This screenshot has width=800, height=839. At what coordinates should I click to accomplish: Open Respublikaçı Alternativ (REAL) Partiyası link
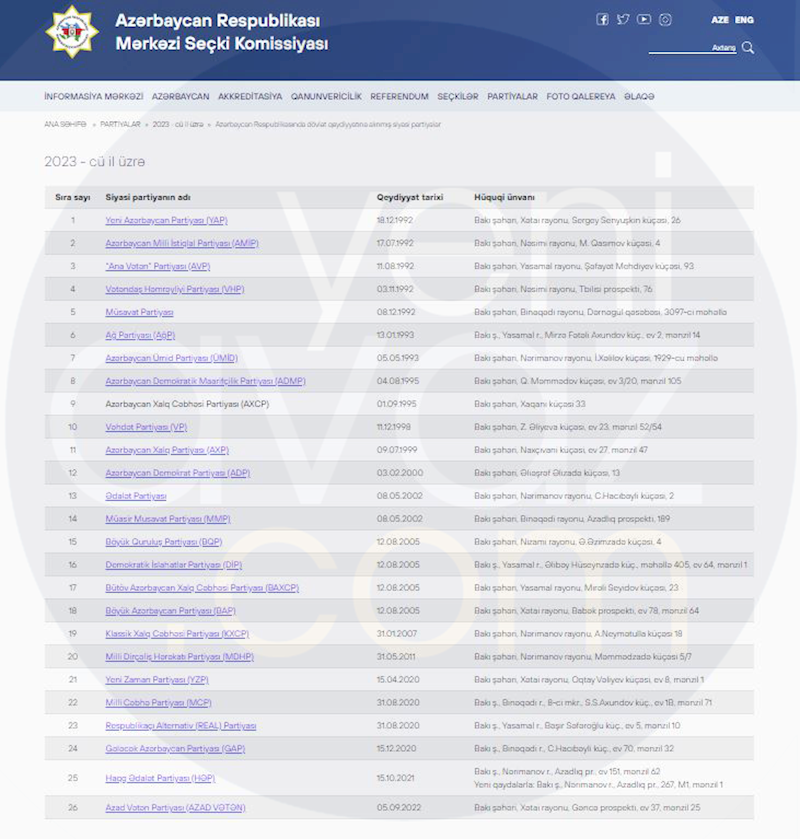click(x=181, y=725)
